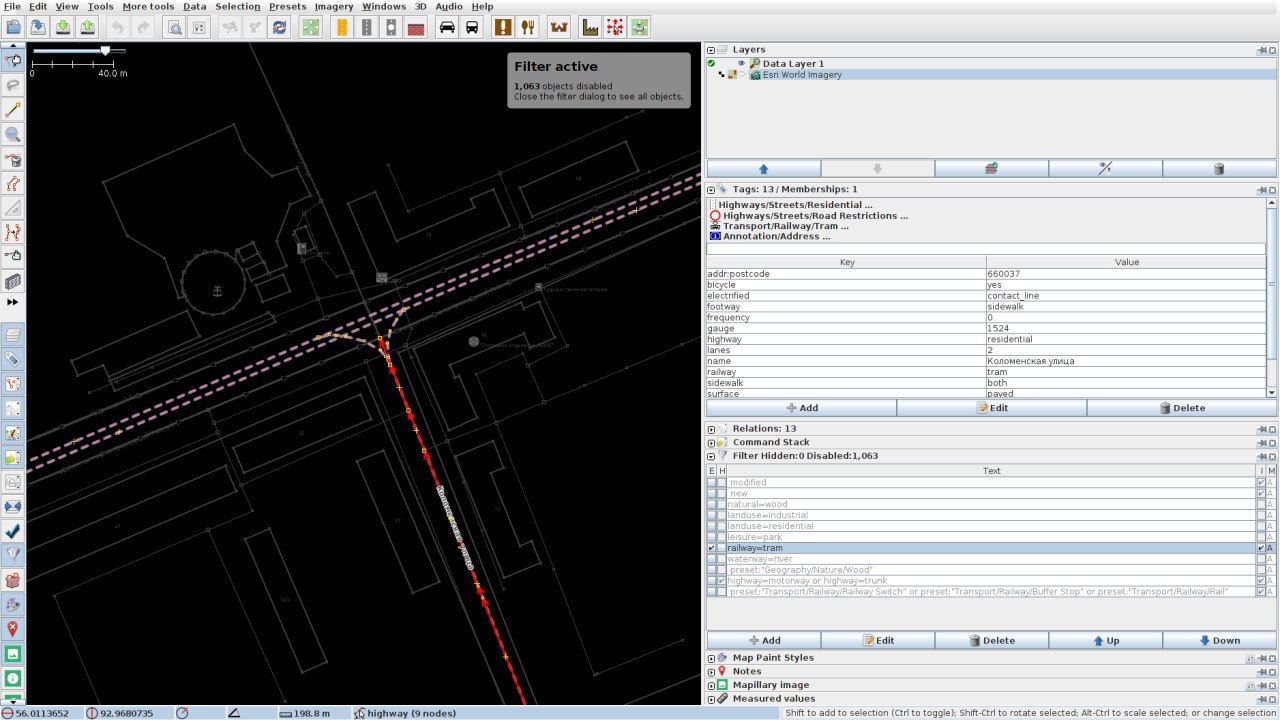Select the Extrude building tool
The height and width of the screenshot is (720, 1280).
click(13, 282)
